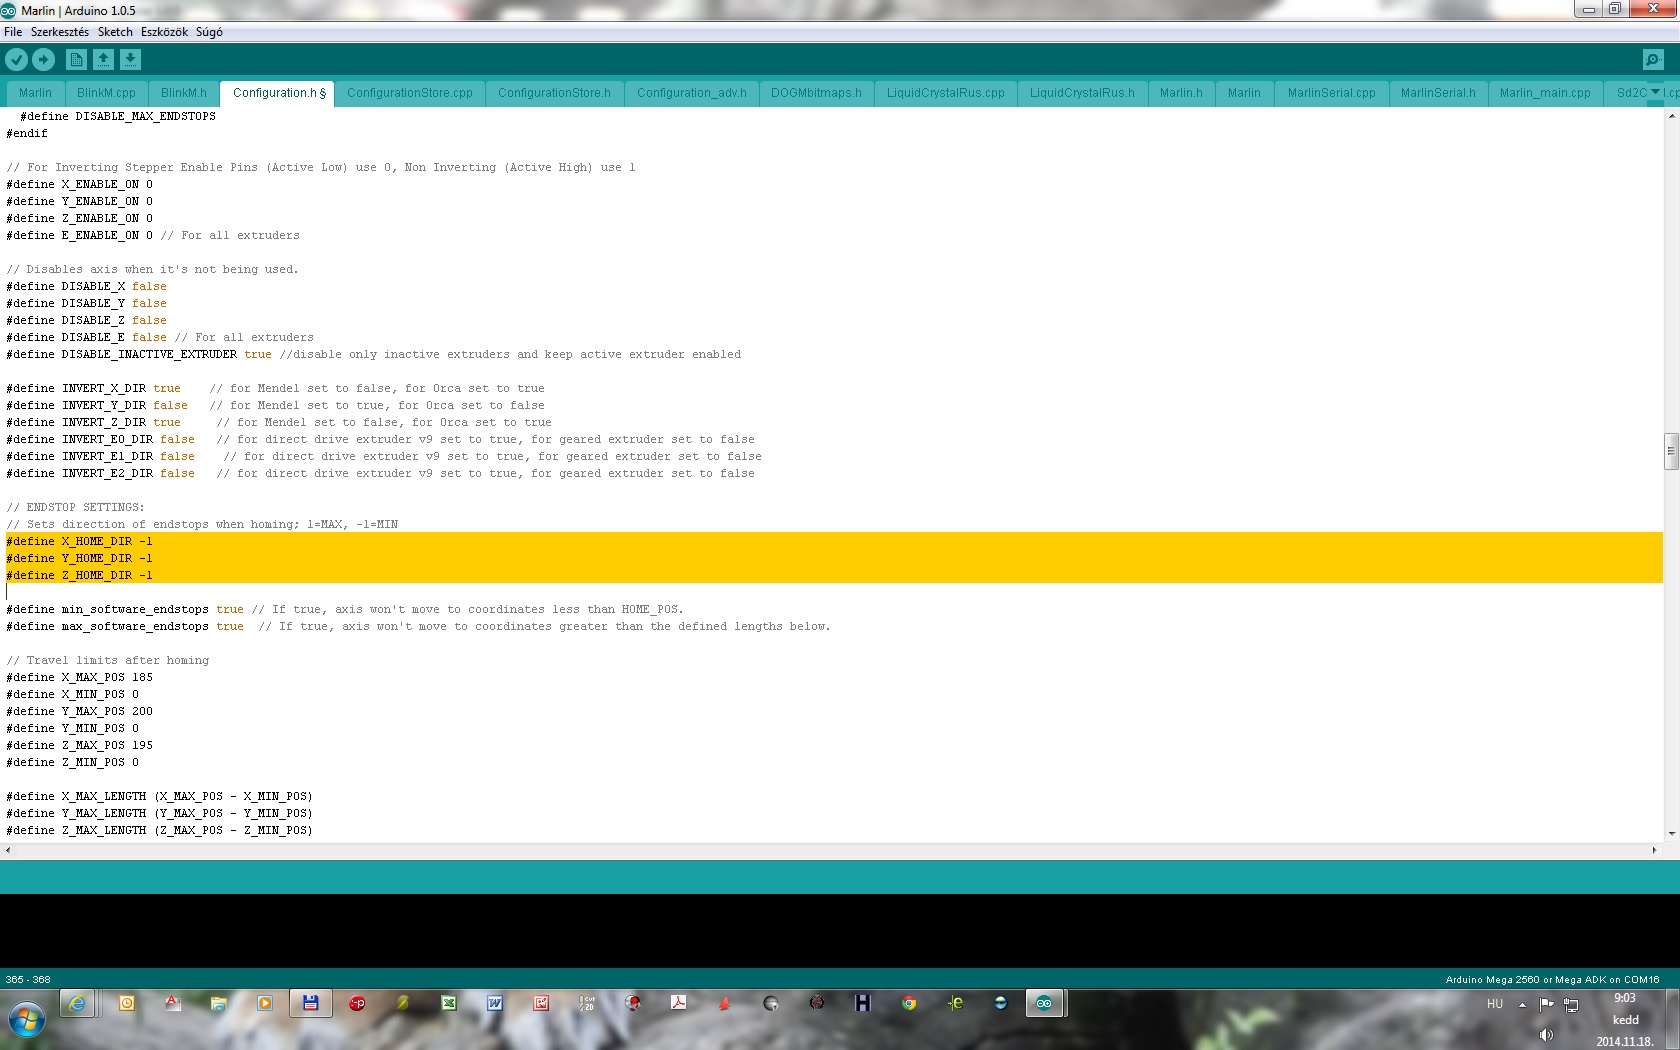Click the vertical scrollbar thumb
Viewport: 1680px width, 1050px height.
click(x=1671, y=451)
